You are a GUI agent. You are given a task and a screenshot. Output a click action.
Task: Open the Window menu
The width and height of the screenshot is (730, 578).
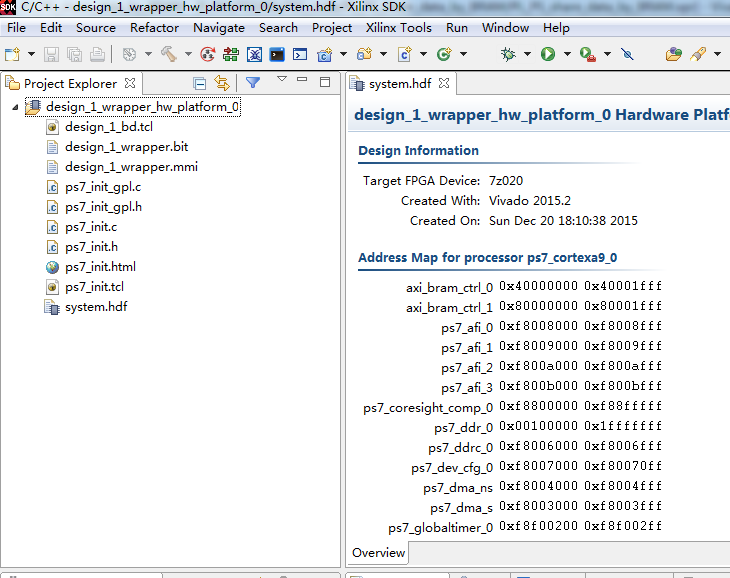click(506, 28)
